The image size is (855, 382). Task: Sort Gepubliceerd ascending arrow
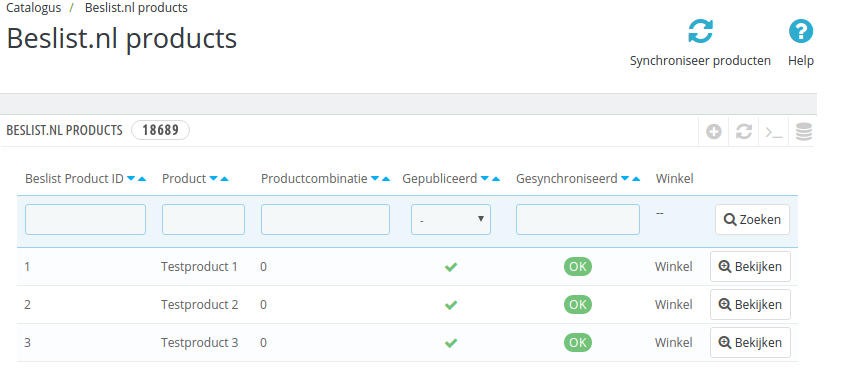click(495, 179)
